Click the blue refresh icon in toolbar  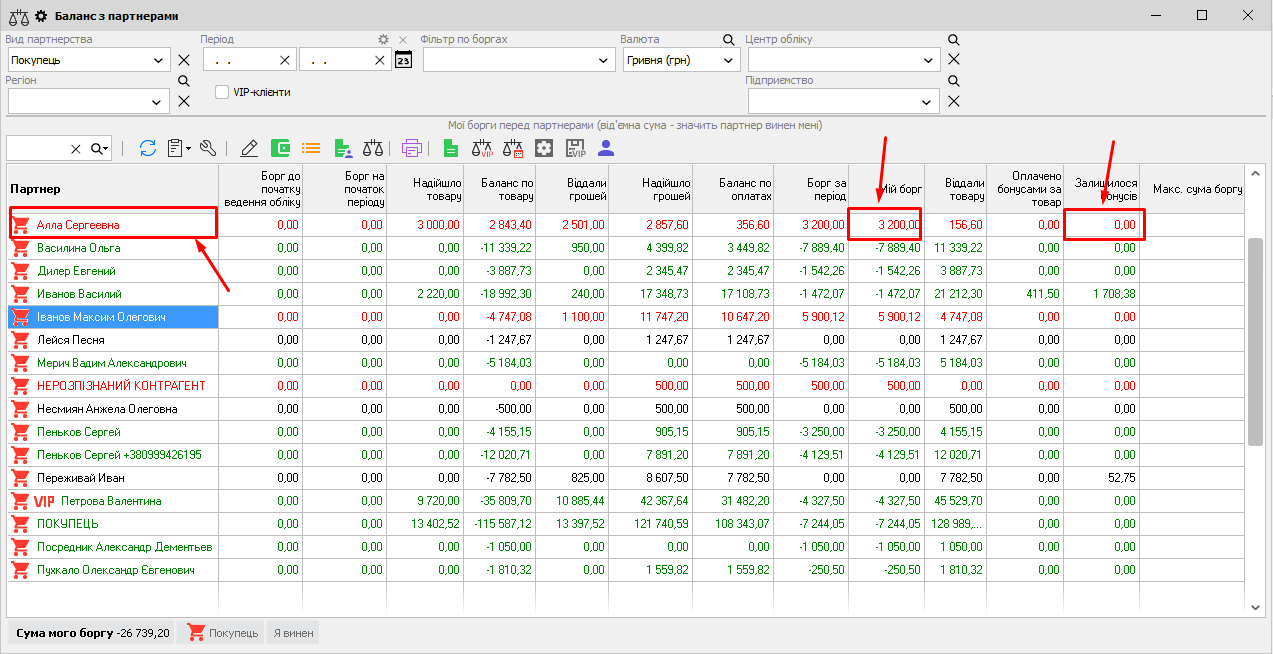pyautogui.click(x=148, y=148)
